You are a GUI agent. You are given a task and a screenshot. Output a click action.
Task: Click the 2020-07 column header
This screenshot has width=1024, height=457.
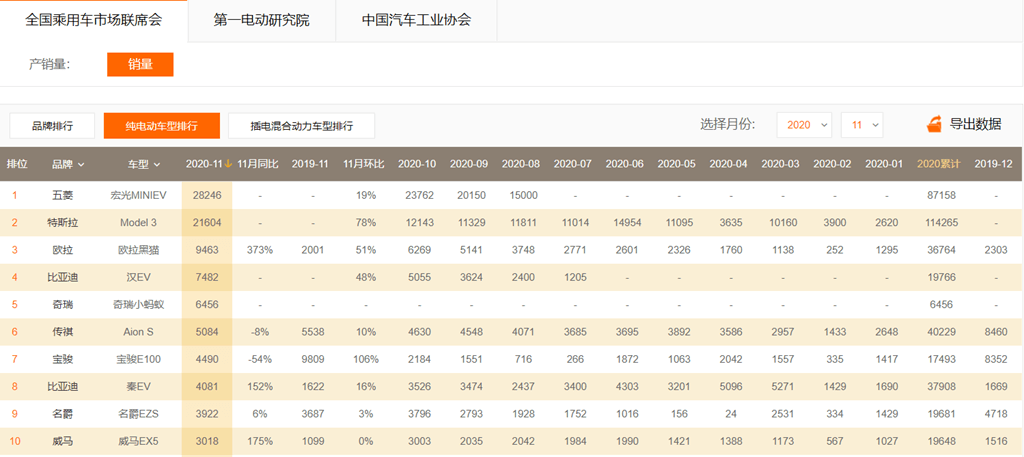pyautogui.click(x=573, y=164)
